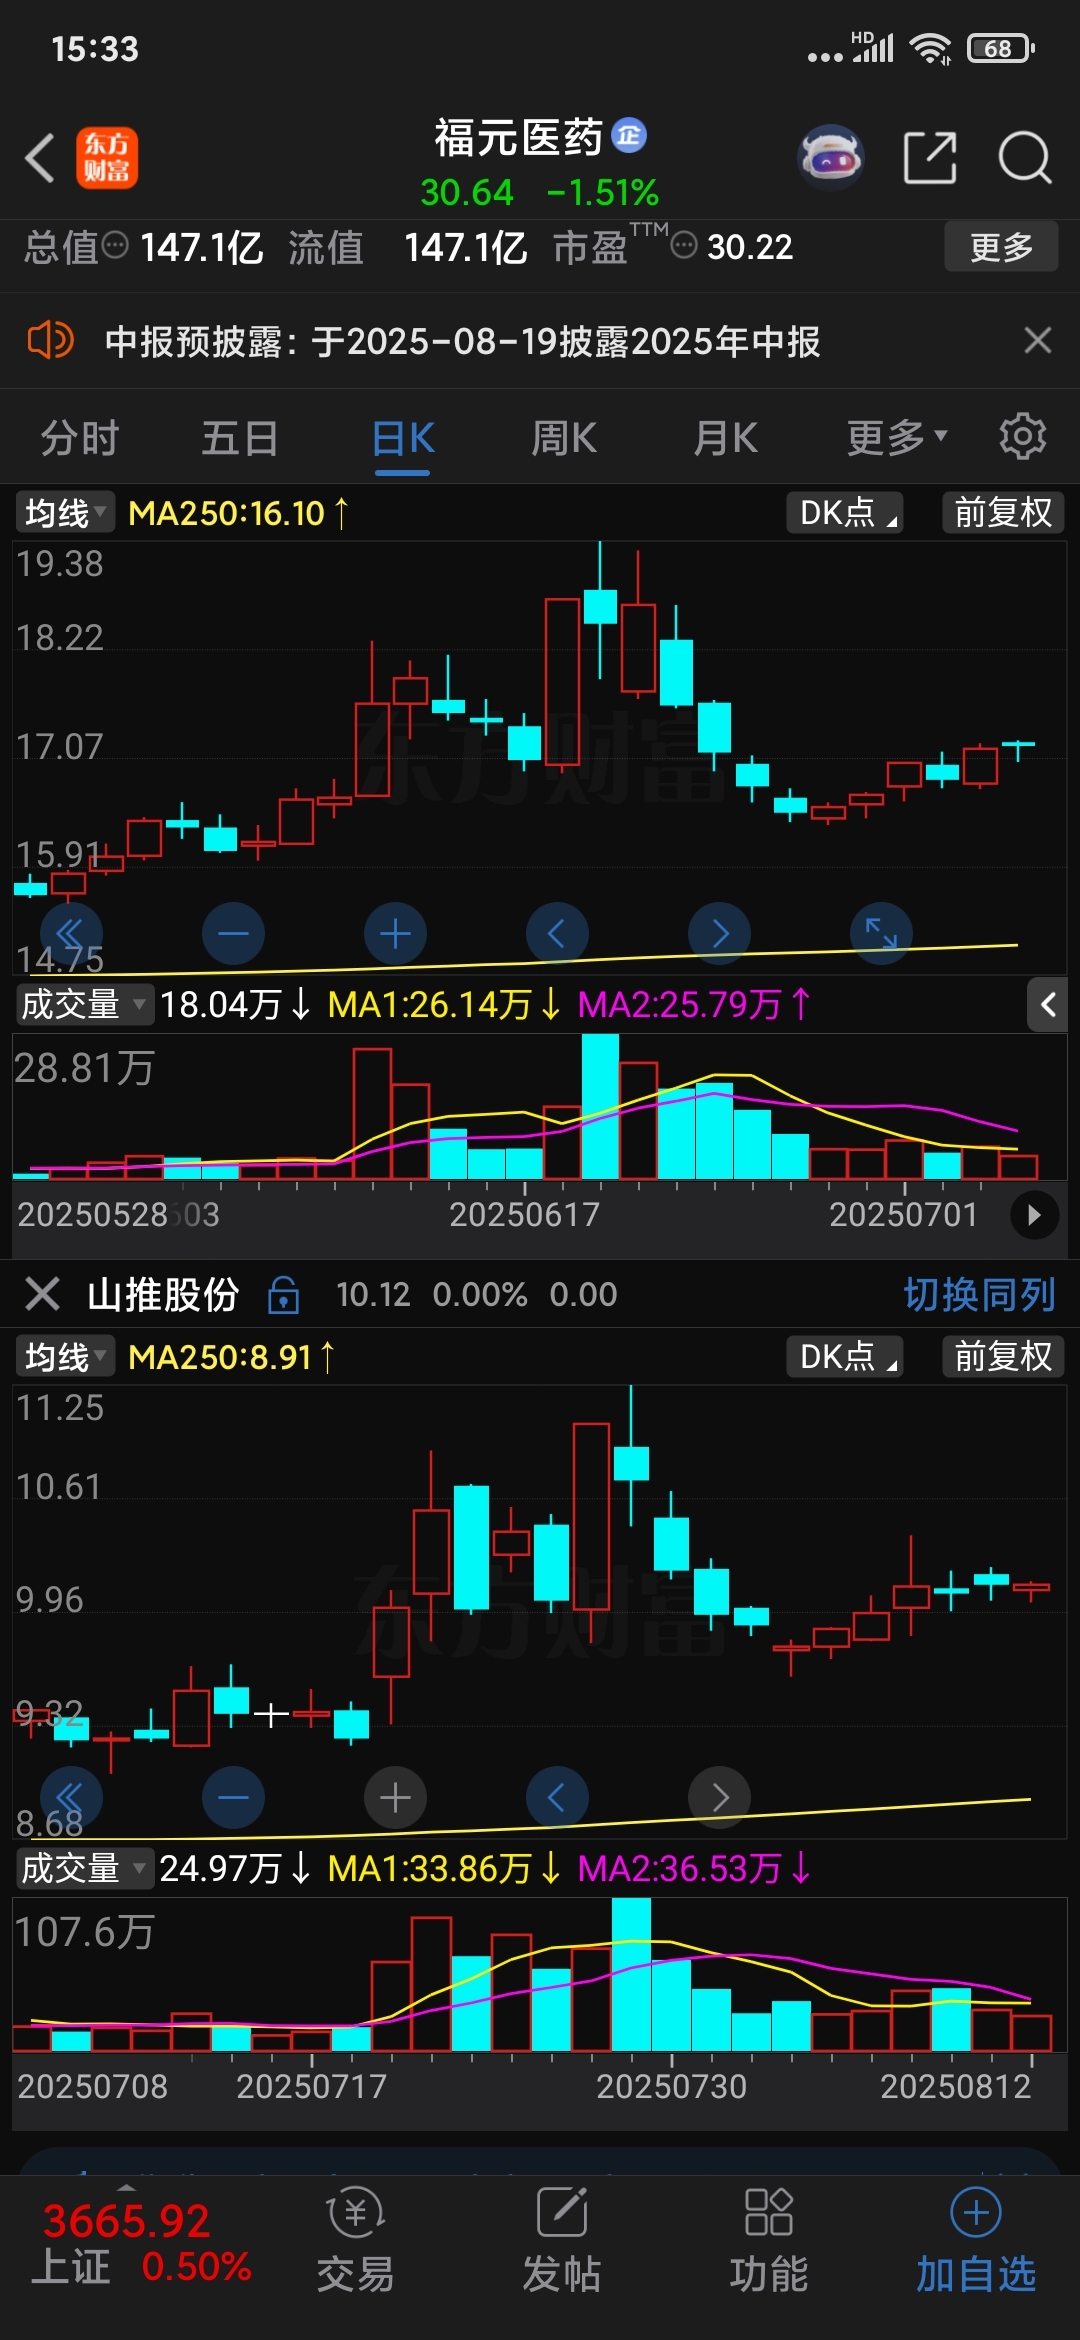Image resolution: width=1080 pixels, height=2340 pixels.
Task: Switch to 分时 tab
Action: (80, 438)
